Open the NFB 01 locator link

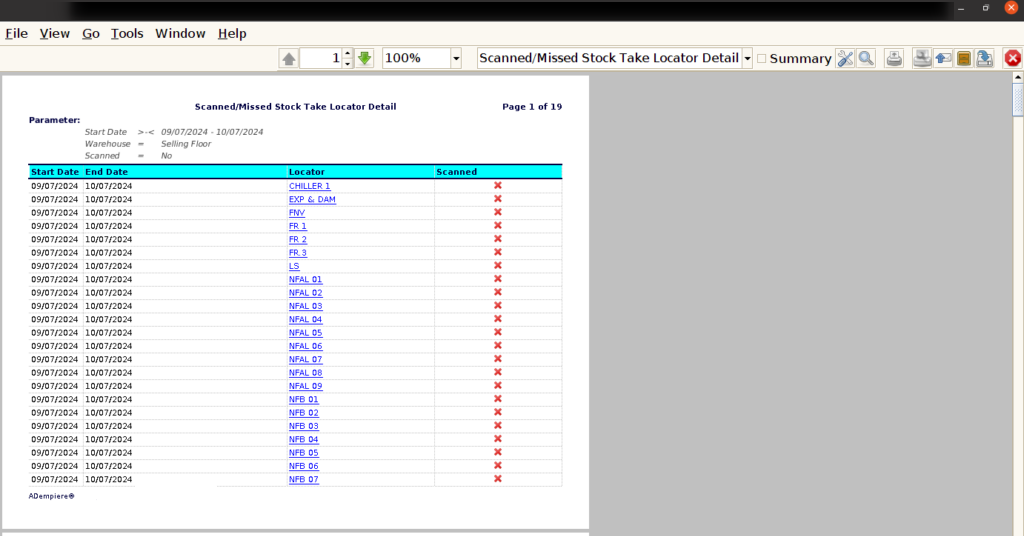pyautogui.click(x=304, y=400)
